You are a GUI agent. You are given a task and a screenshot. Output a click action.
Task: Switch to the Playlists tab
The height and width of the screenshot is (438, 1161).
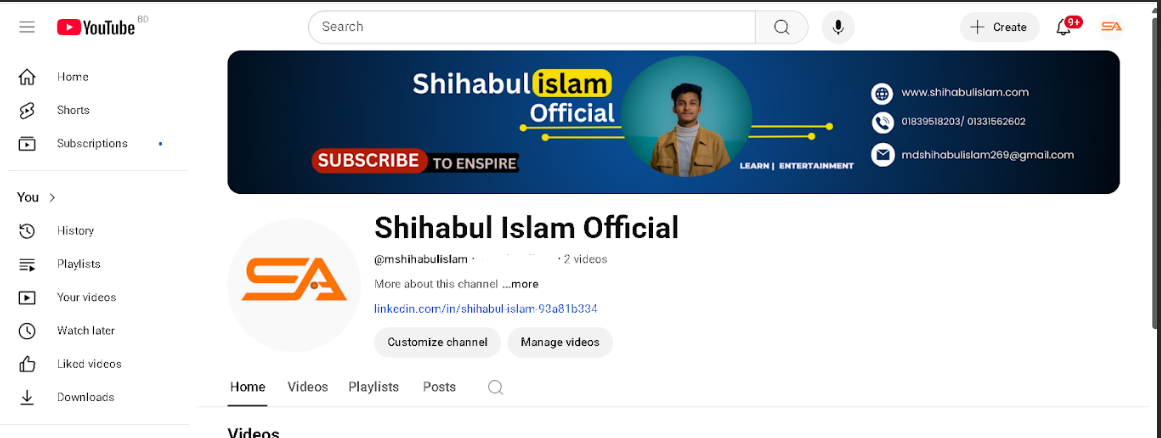(374, 387)
